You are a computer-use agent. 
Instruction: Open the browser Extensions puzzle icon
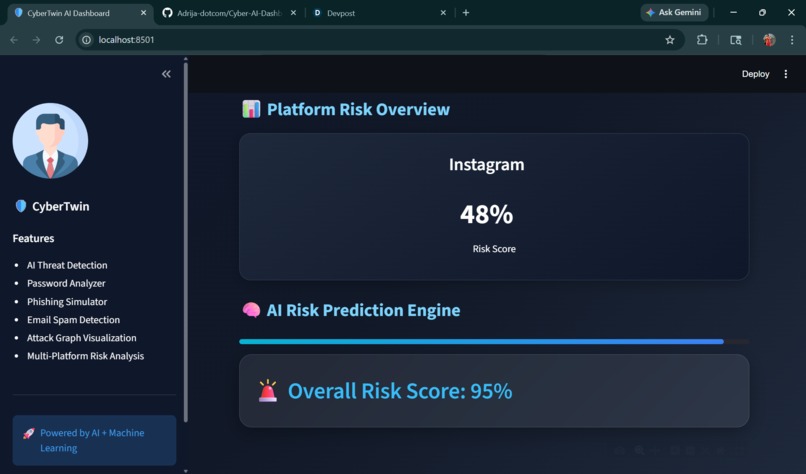(702, 40)
